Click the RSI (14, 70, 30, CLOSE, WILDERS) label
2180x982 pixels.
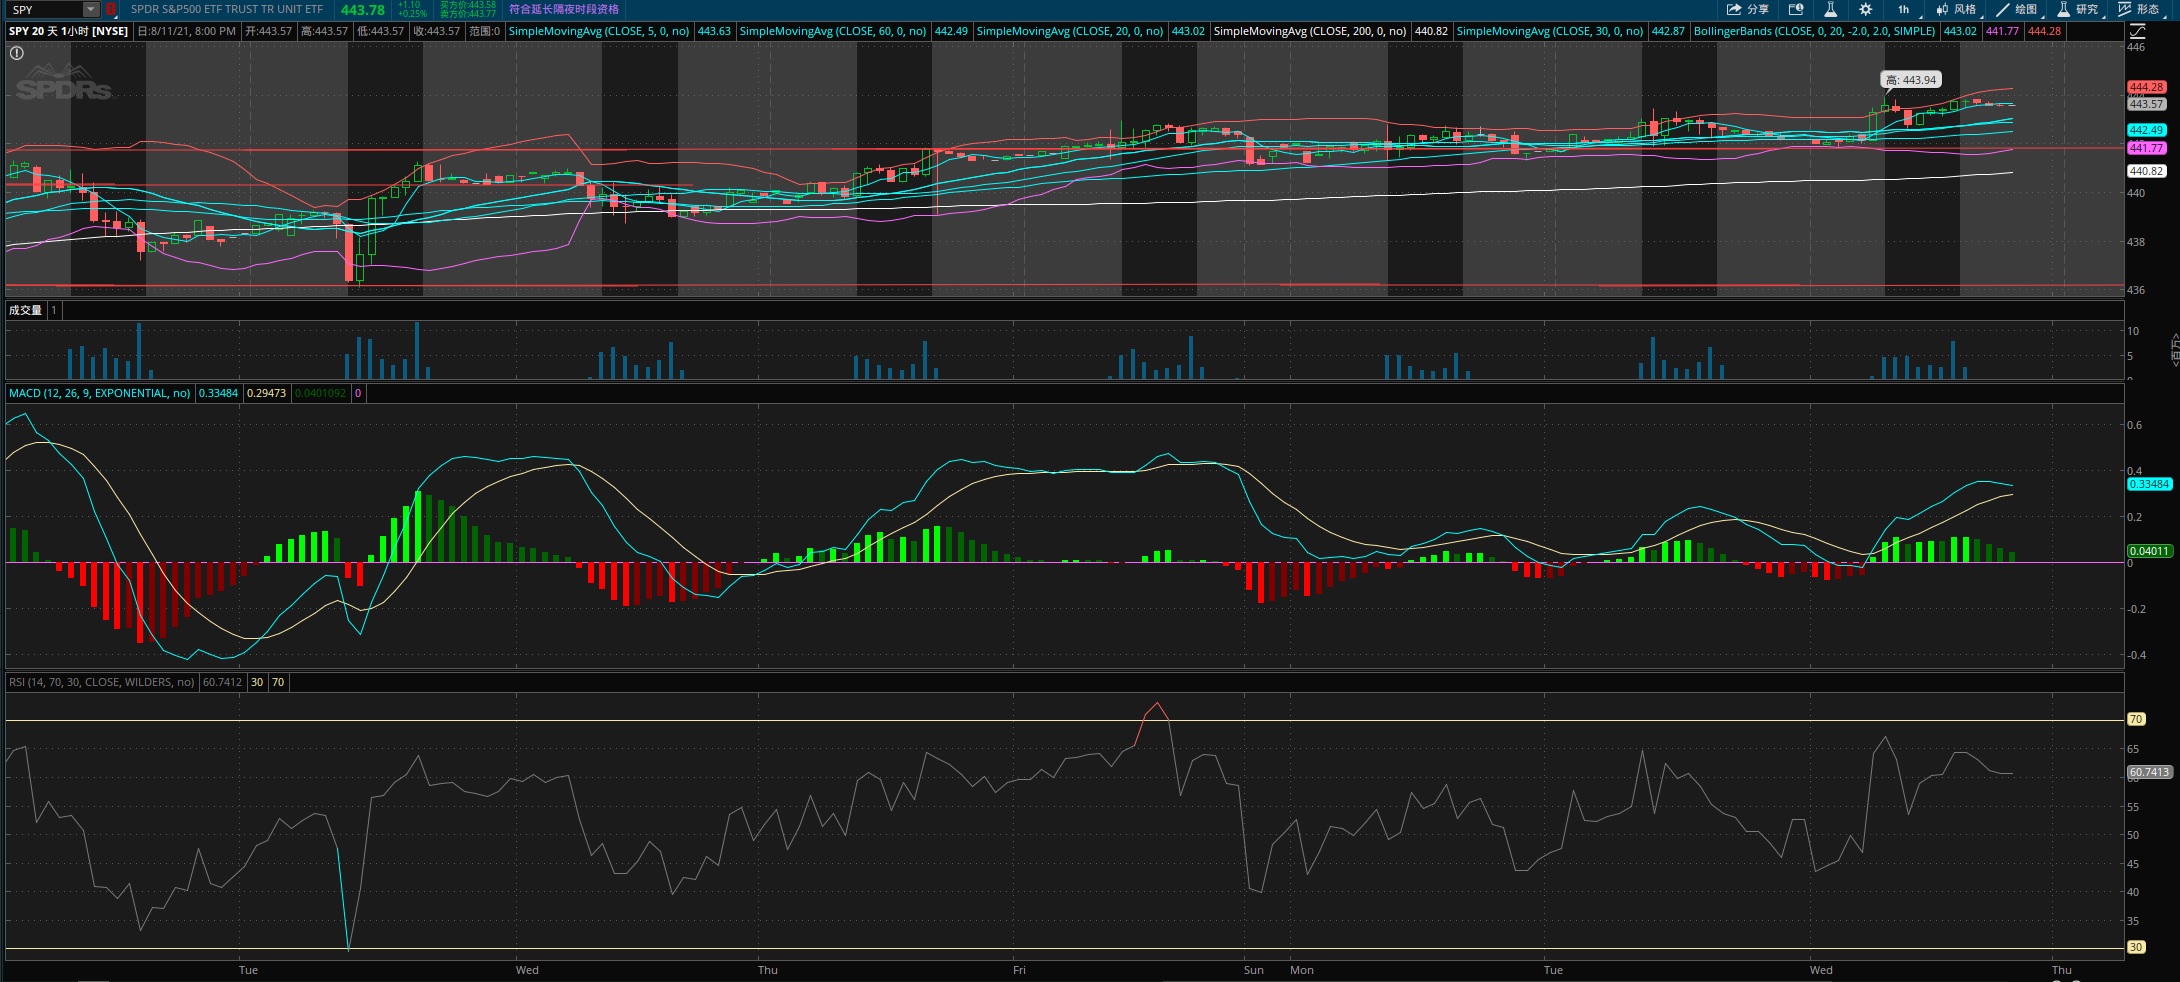pyautogui.click(x=102, y=682)
